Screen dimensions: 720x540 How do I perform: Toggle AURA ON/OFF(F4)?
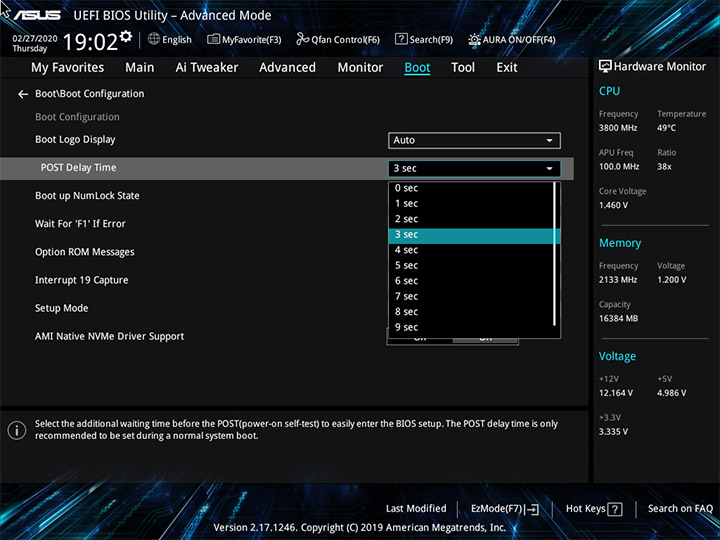(512, 39)
